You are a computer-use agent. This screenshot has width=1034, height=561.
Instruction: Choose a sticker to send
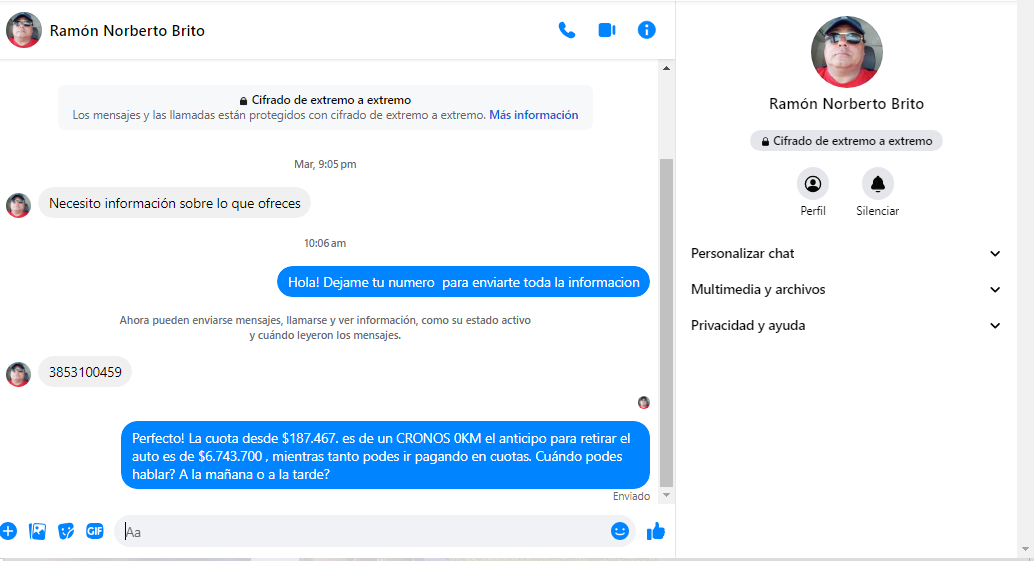coord(66,531)
